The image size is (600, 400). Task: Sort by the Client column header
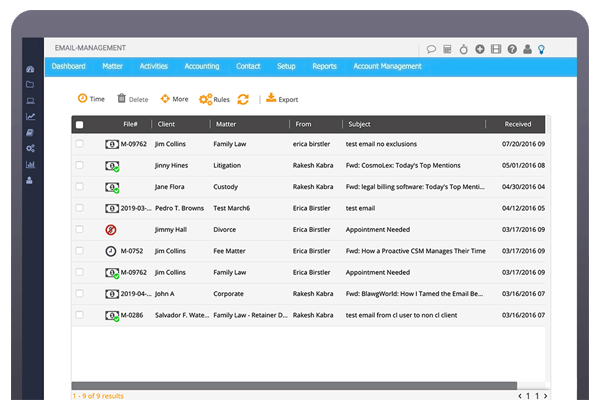point(166,124)
